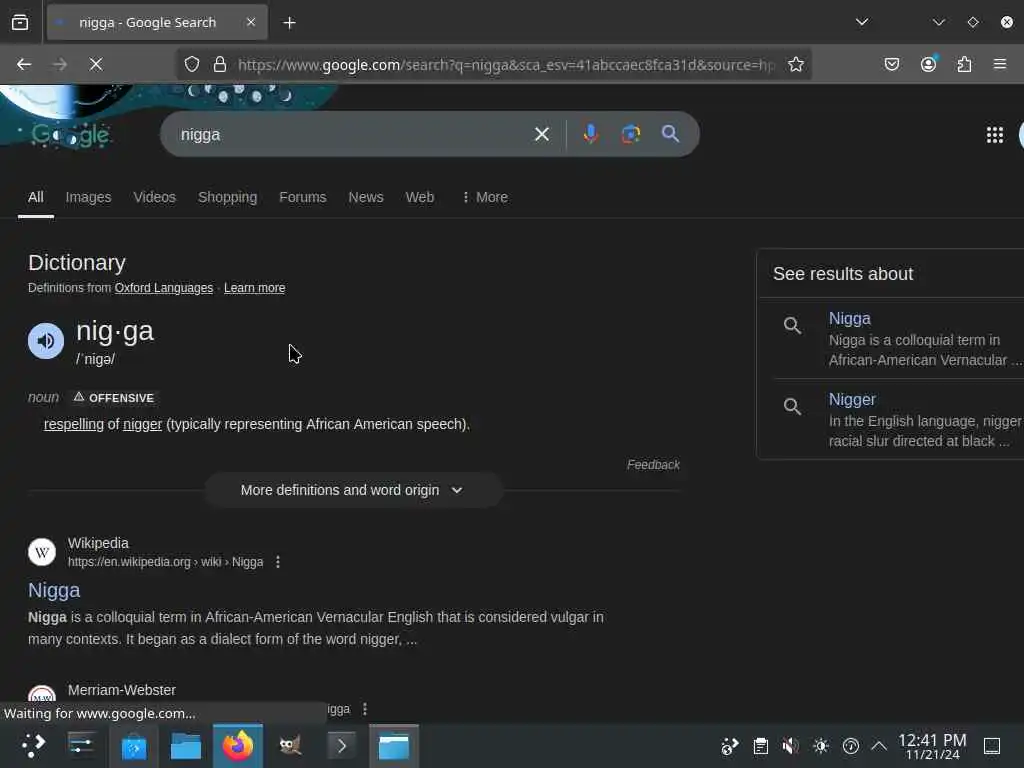The image size is (1024, 768).
Task: Open the Firefox hamburger menu
Action: 1000,64
